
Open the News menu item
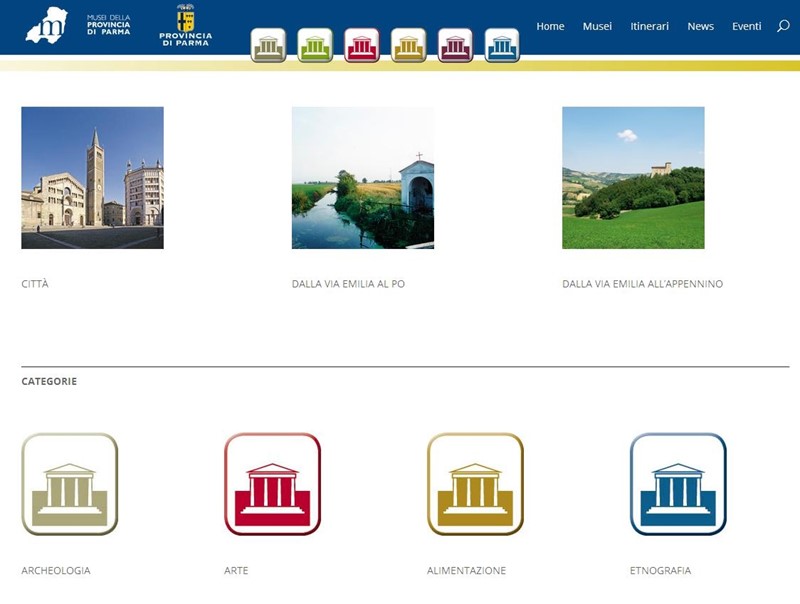(700, 26)
